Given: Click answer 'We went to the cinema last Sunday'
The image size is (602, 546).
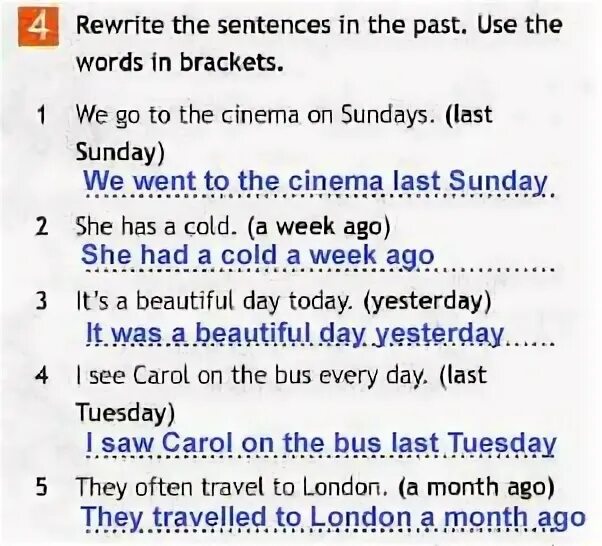Looking at the screenshot, I should pyautogui.click(x=315, y=180).
